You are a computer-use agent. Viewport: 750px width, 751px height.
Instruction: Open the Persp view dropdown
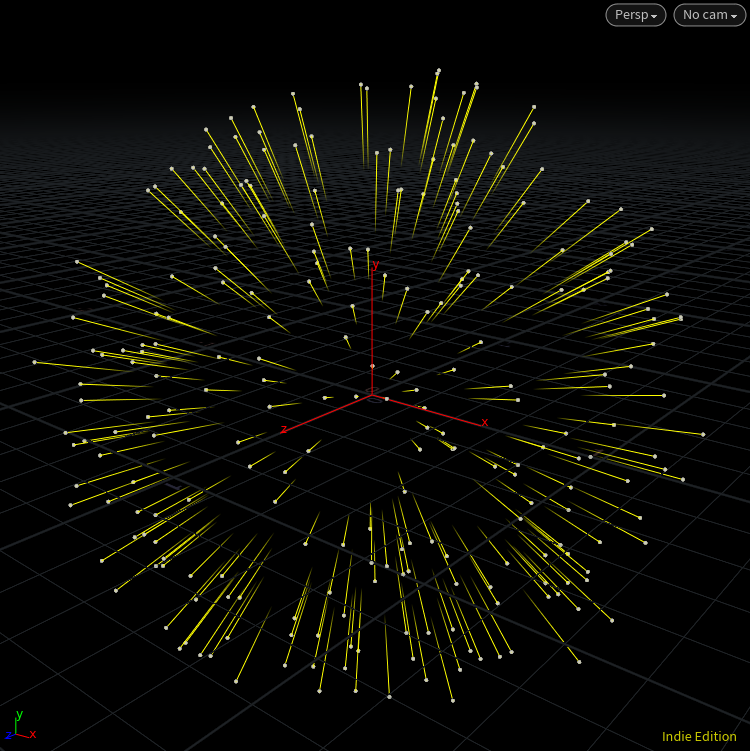(x=636, y=15)
